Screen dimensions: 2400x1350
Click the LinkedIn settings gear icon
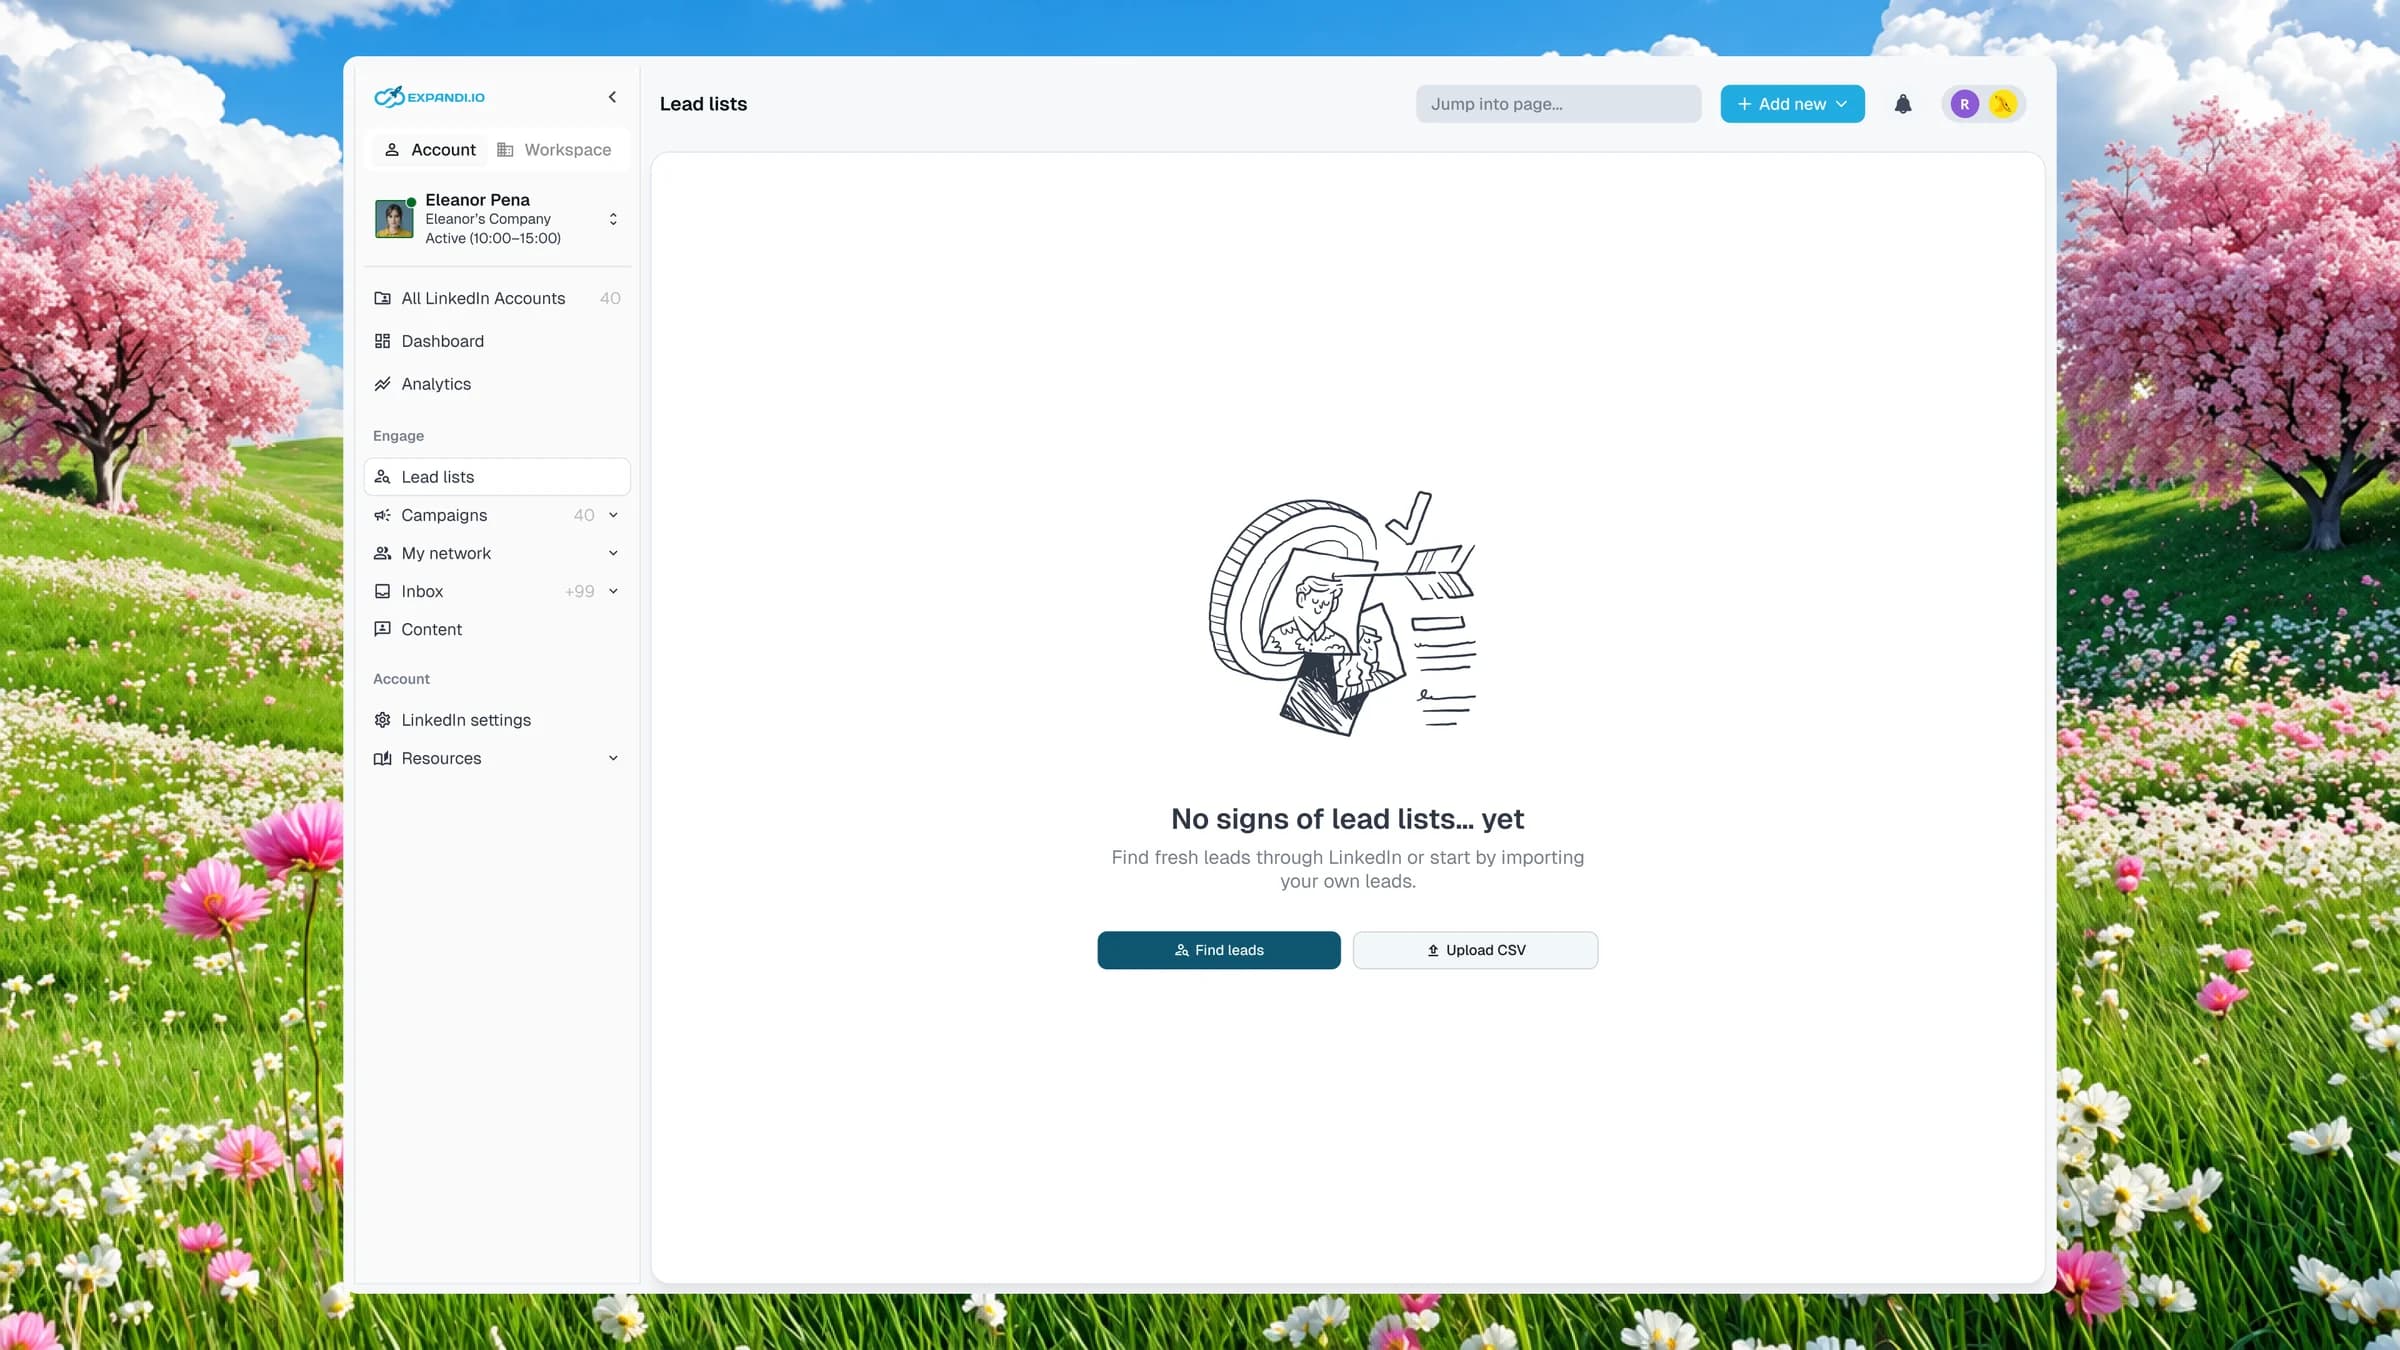click(382, 720)
